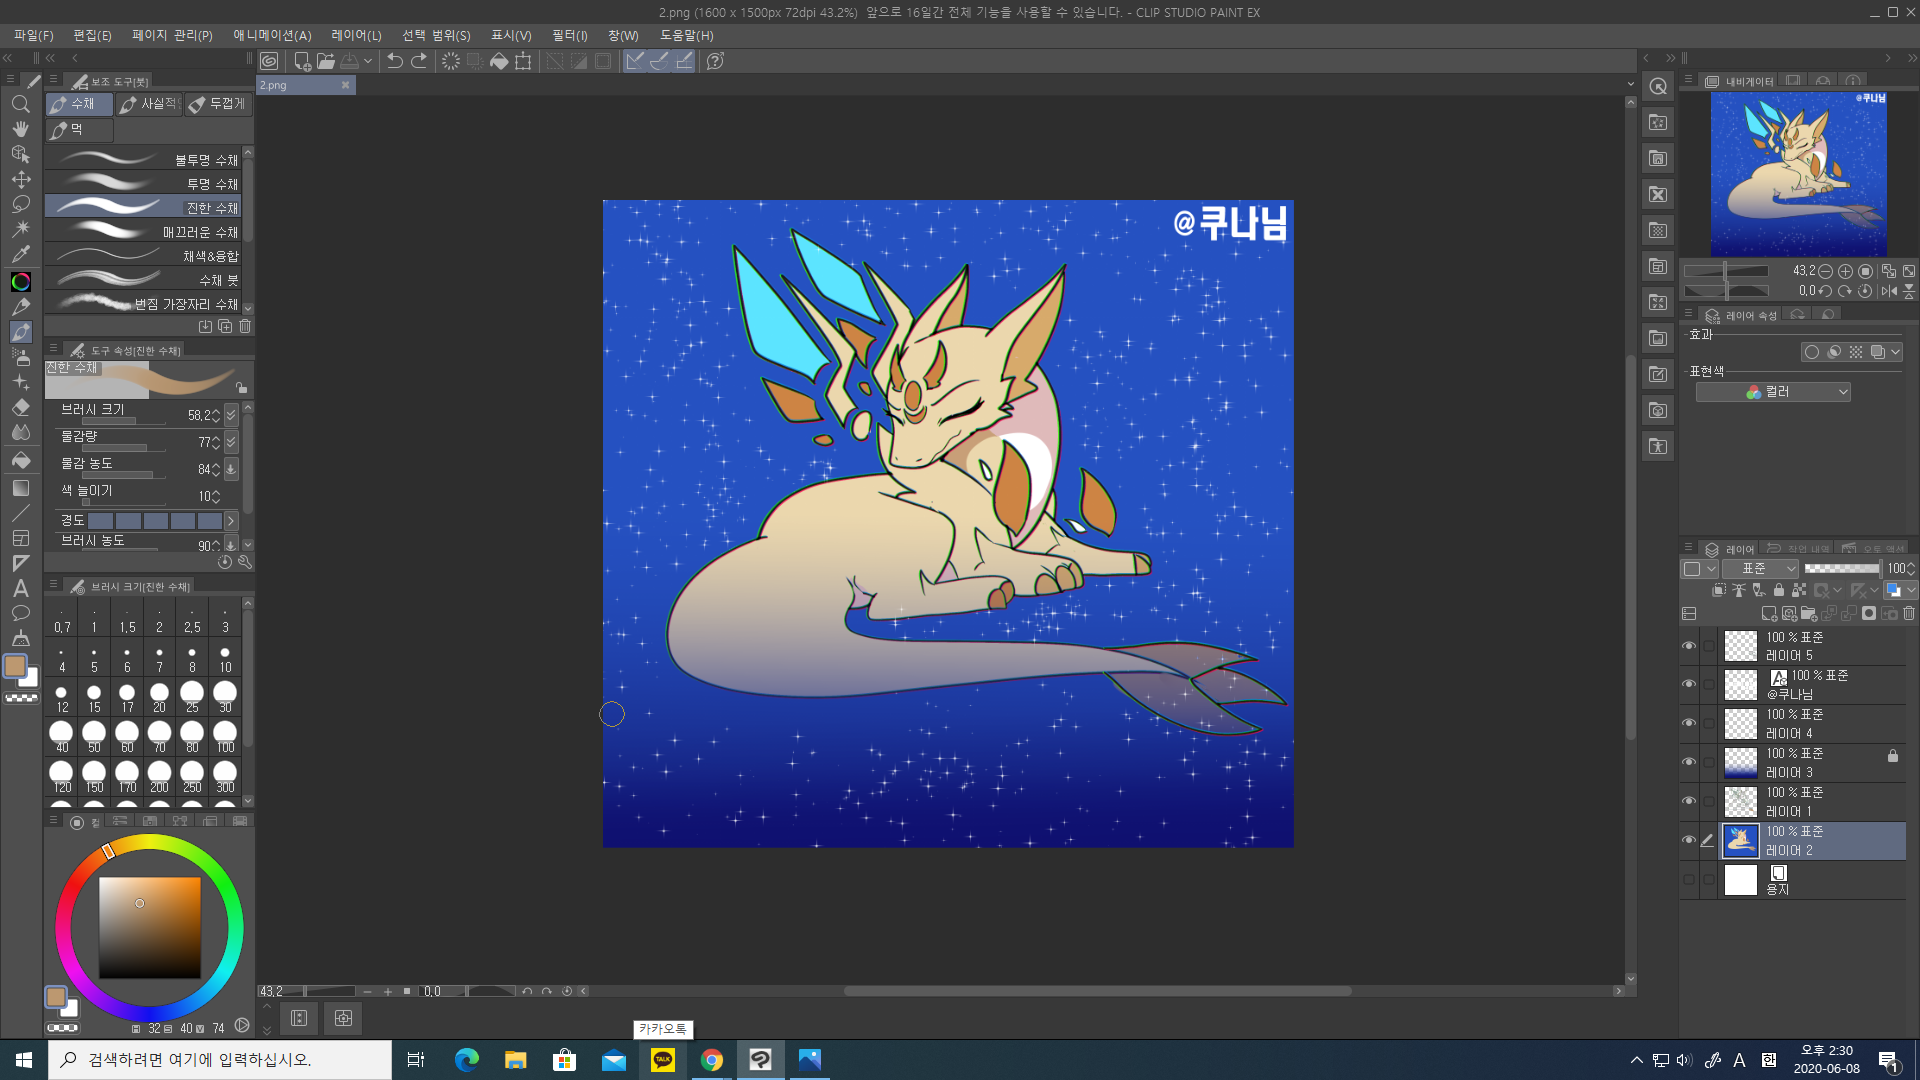Image resolution: width=1920 pixels, height=1080 pixels.
Task: Click the navigator Flip Horizontal icon
Action: pos(1889,291)
